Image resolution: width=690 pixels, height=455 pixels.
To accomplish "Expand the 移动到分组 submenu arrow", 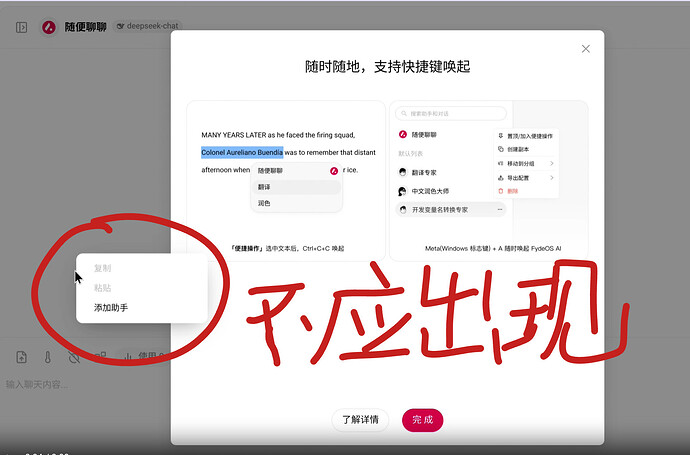I will coord(552,163).
